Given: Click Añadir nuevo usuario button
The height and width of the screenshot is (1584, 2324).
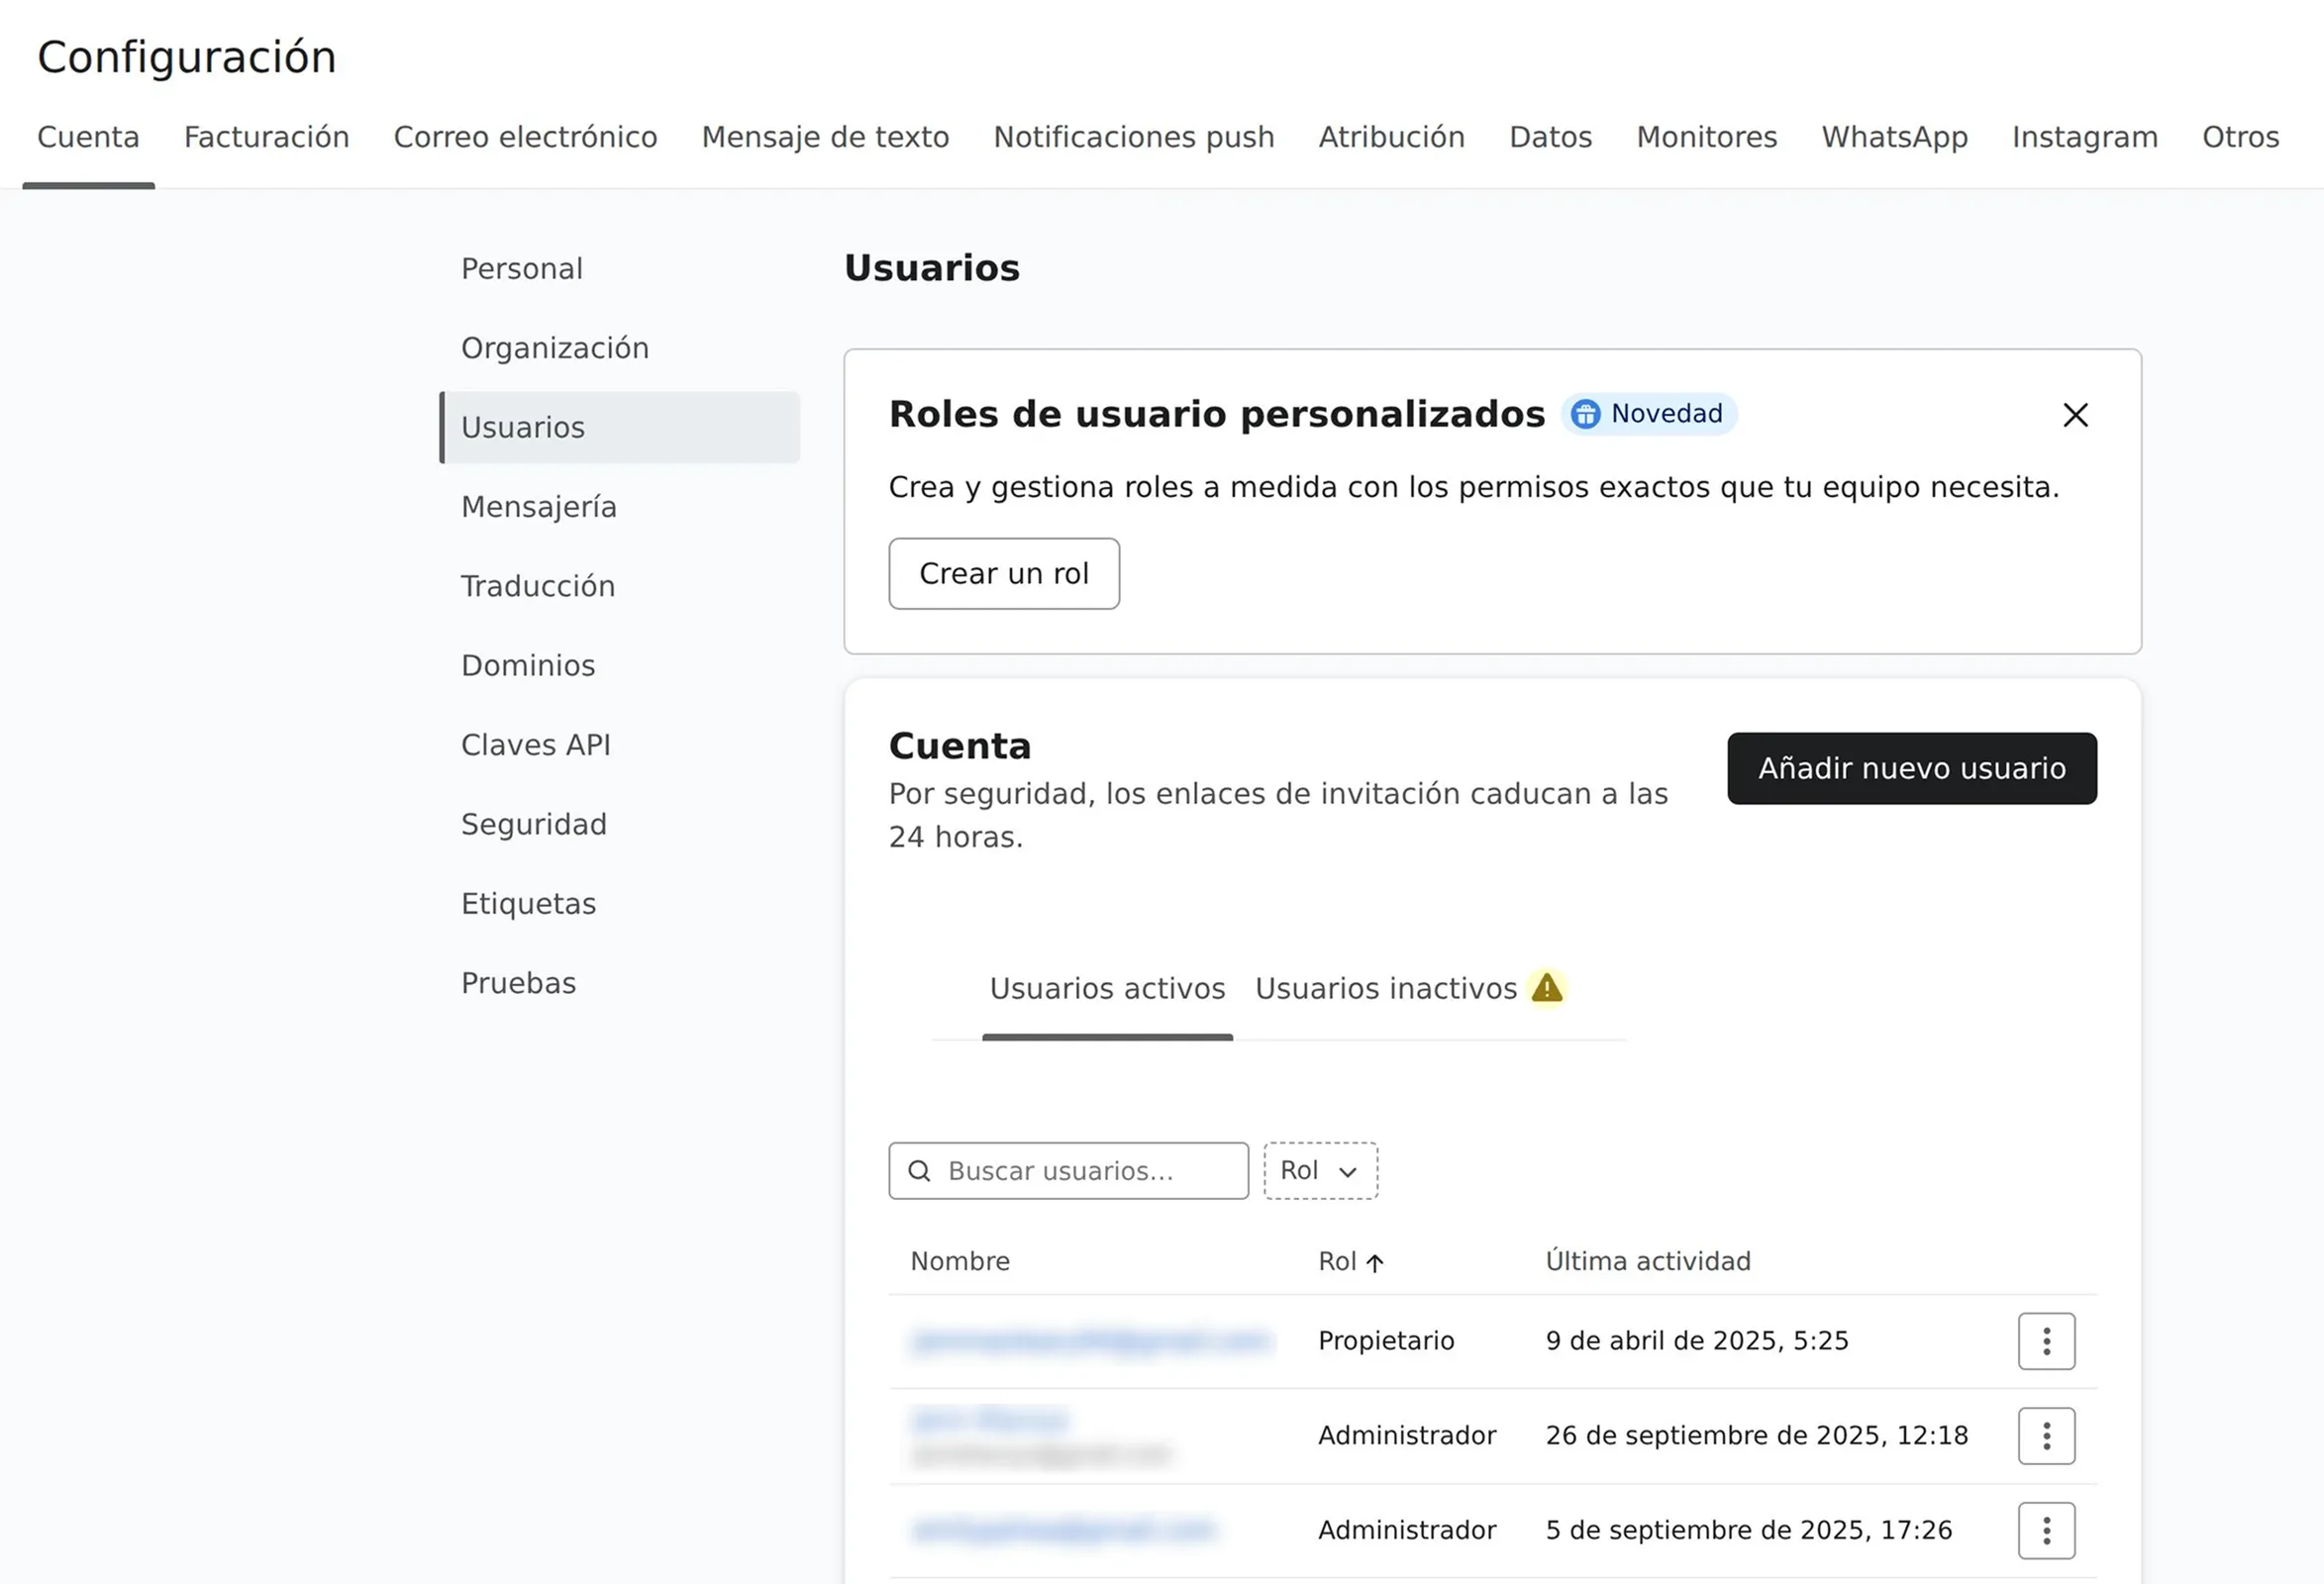Looking at the screenshot, I should pyautogui.click(x=1911, y=768).
